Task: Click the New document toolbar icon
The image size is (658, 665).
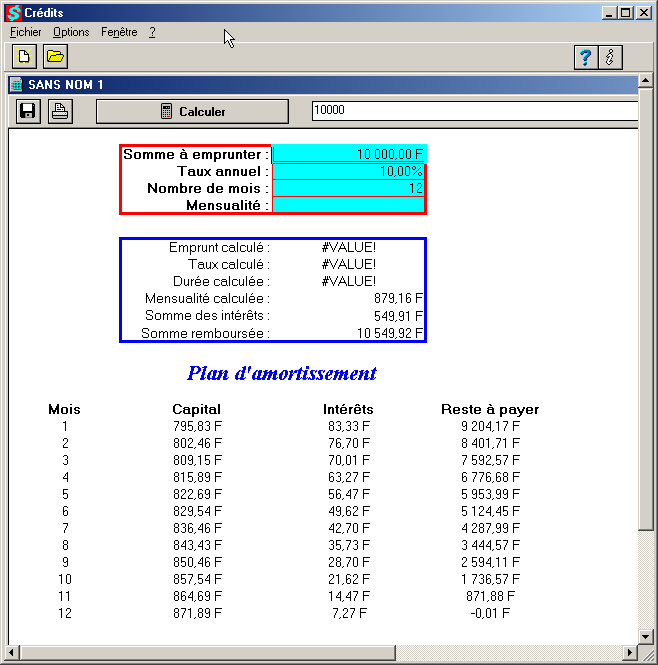Action: [24, 56]
